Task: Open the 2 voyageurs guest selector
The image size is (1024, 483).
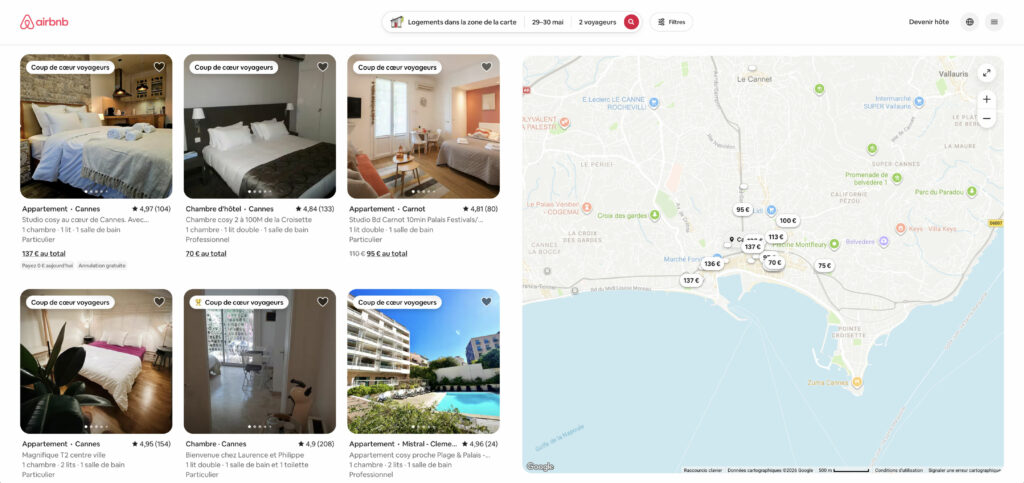Action: tap(597, 22)
